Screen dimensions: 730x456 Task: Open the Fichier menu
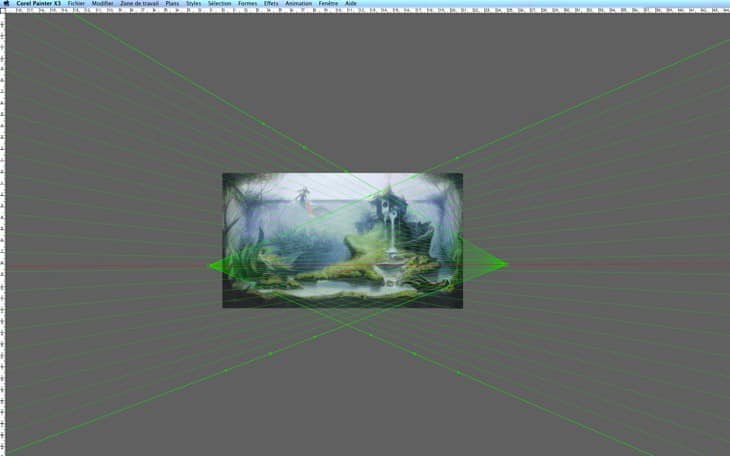[76, 3]
